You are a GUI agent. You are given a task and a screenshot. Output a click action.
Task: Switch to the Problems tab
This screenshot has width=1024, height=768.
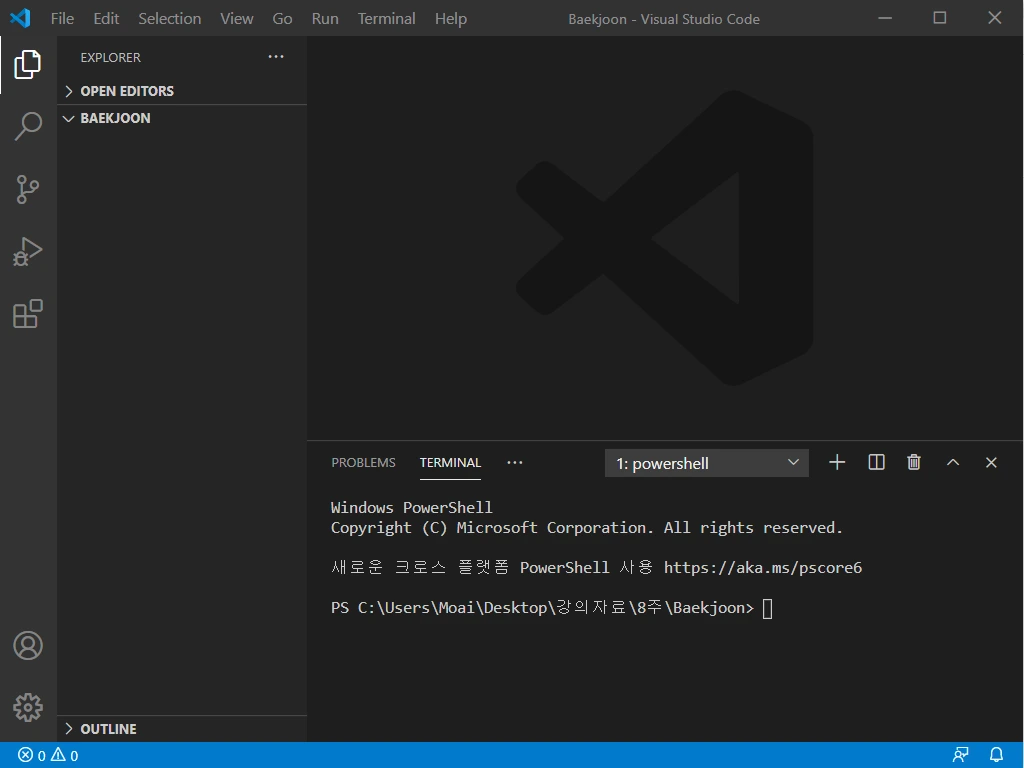pos(363,462)
